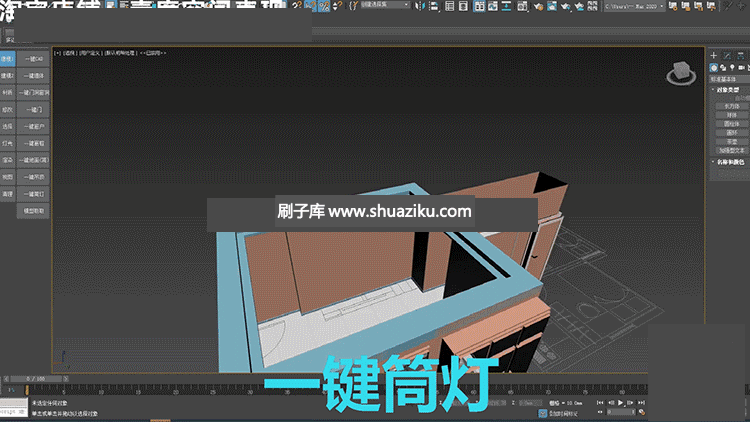This screenshot has width=750, height=422.
Task: Collapse the 名称和颜色 rollout
Action: [729, 162]
